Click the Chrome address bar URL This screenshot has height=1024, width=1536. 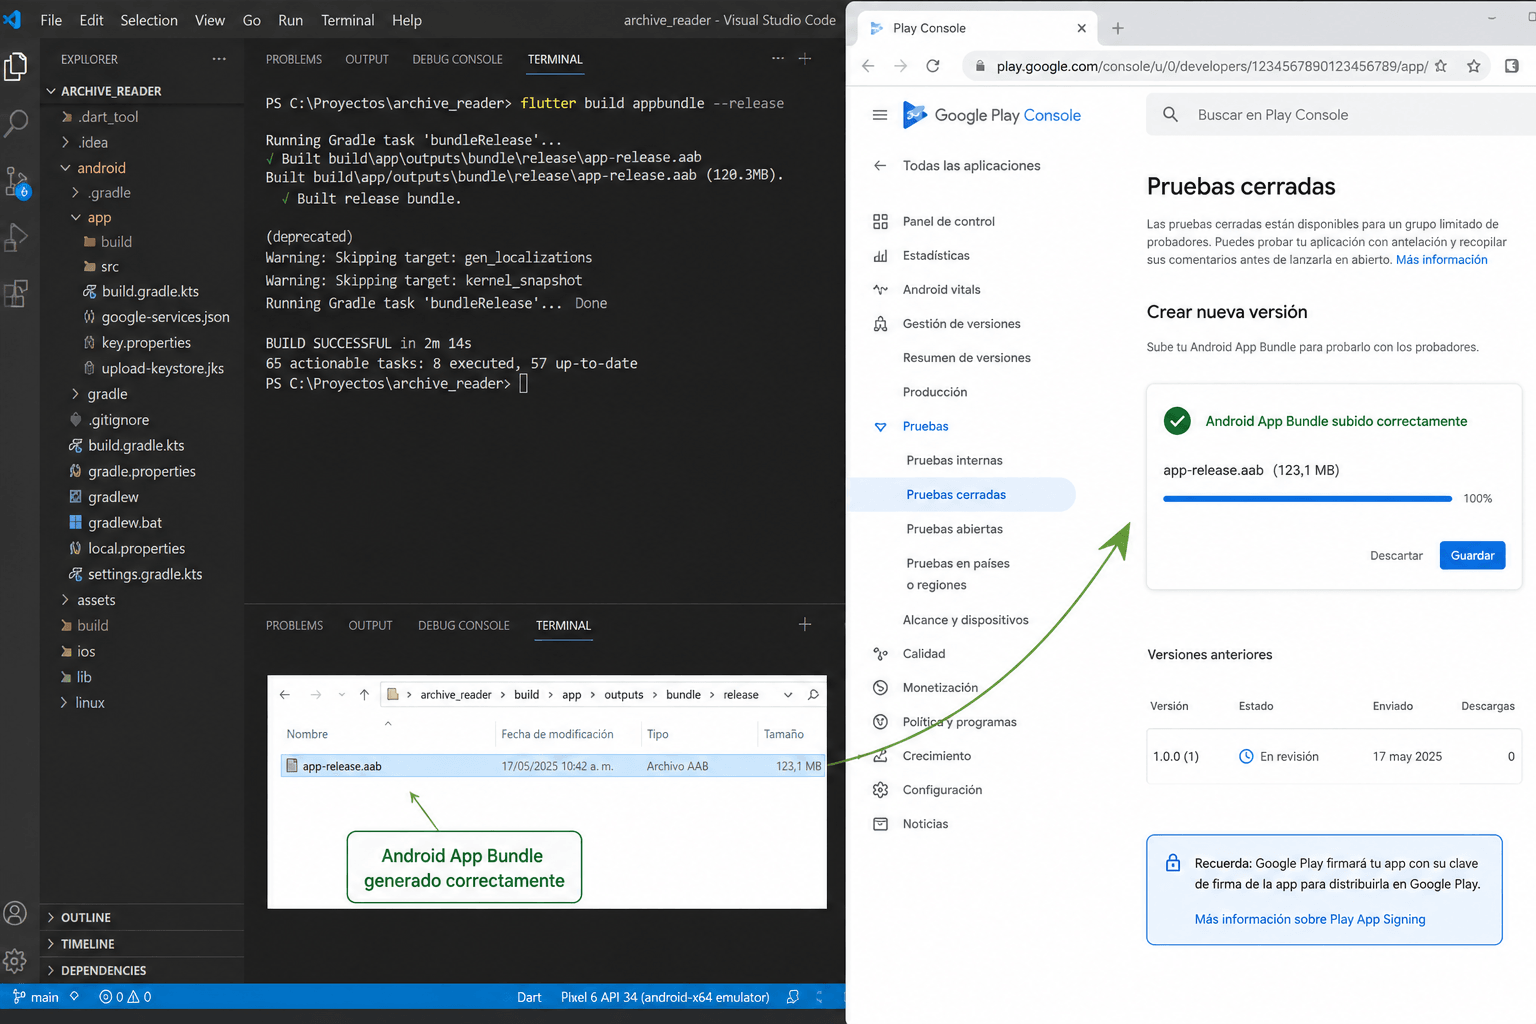[x=1211, y=66]
